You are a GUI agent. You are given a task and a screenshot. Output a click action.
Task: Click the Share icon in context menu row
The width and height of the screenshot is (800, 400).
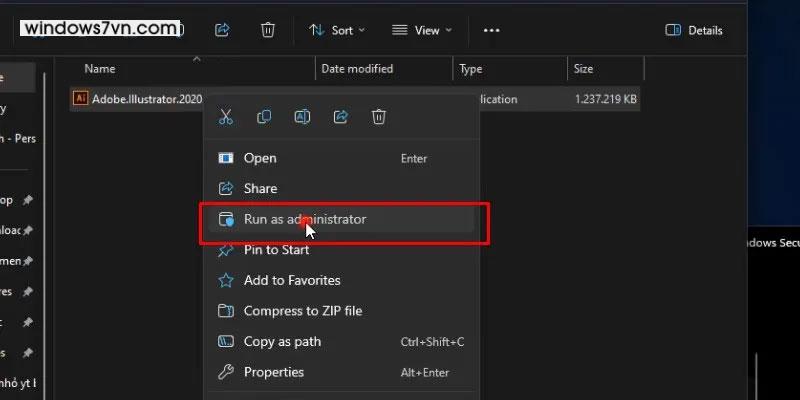point(340,117)
